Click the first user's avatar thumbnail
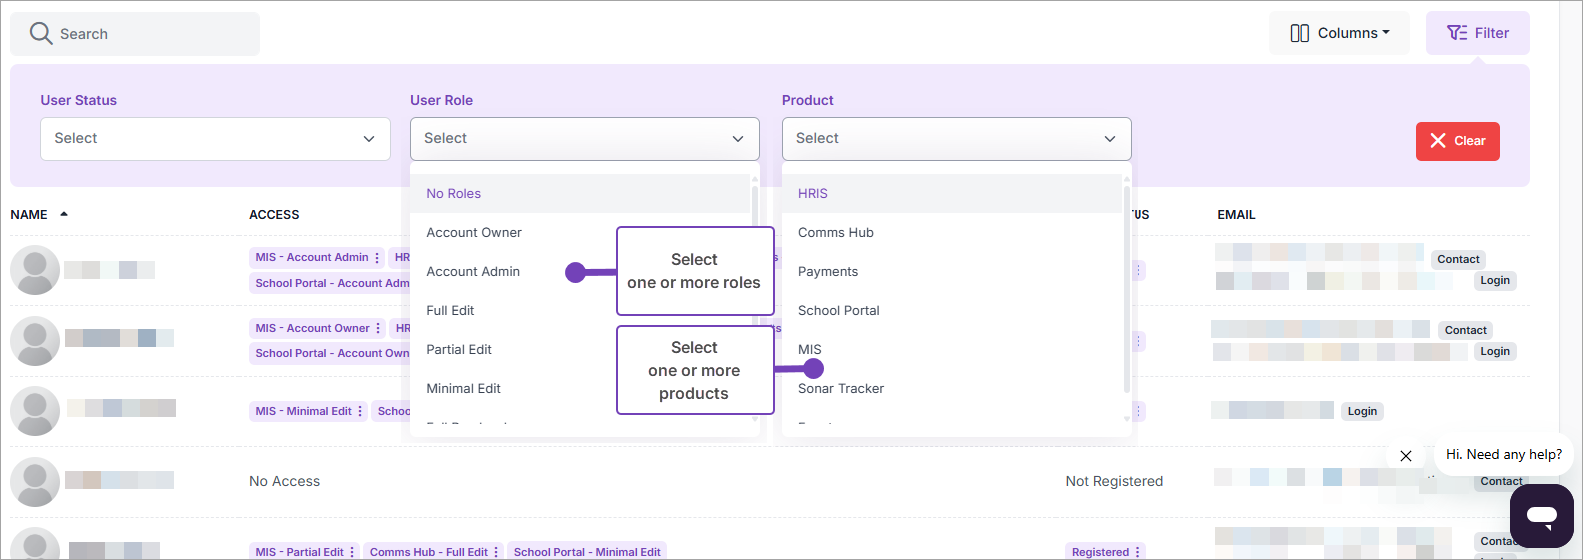 (x=35, y=270)
